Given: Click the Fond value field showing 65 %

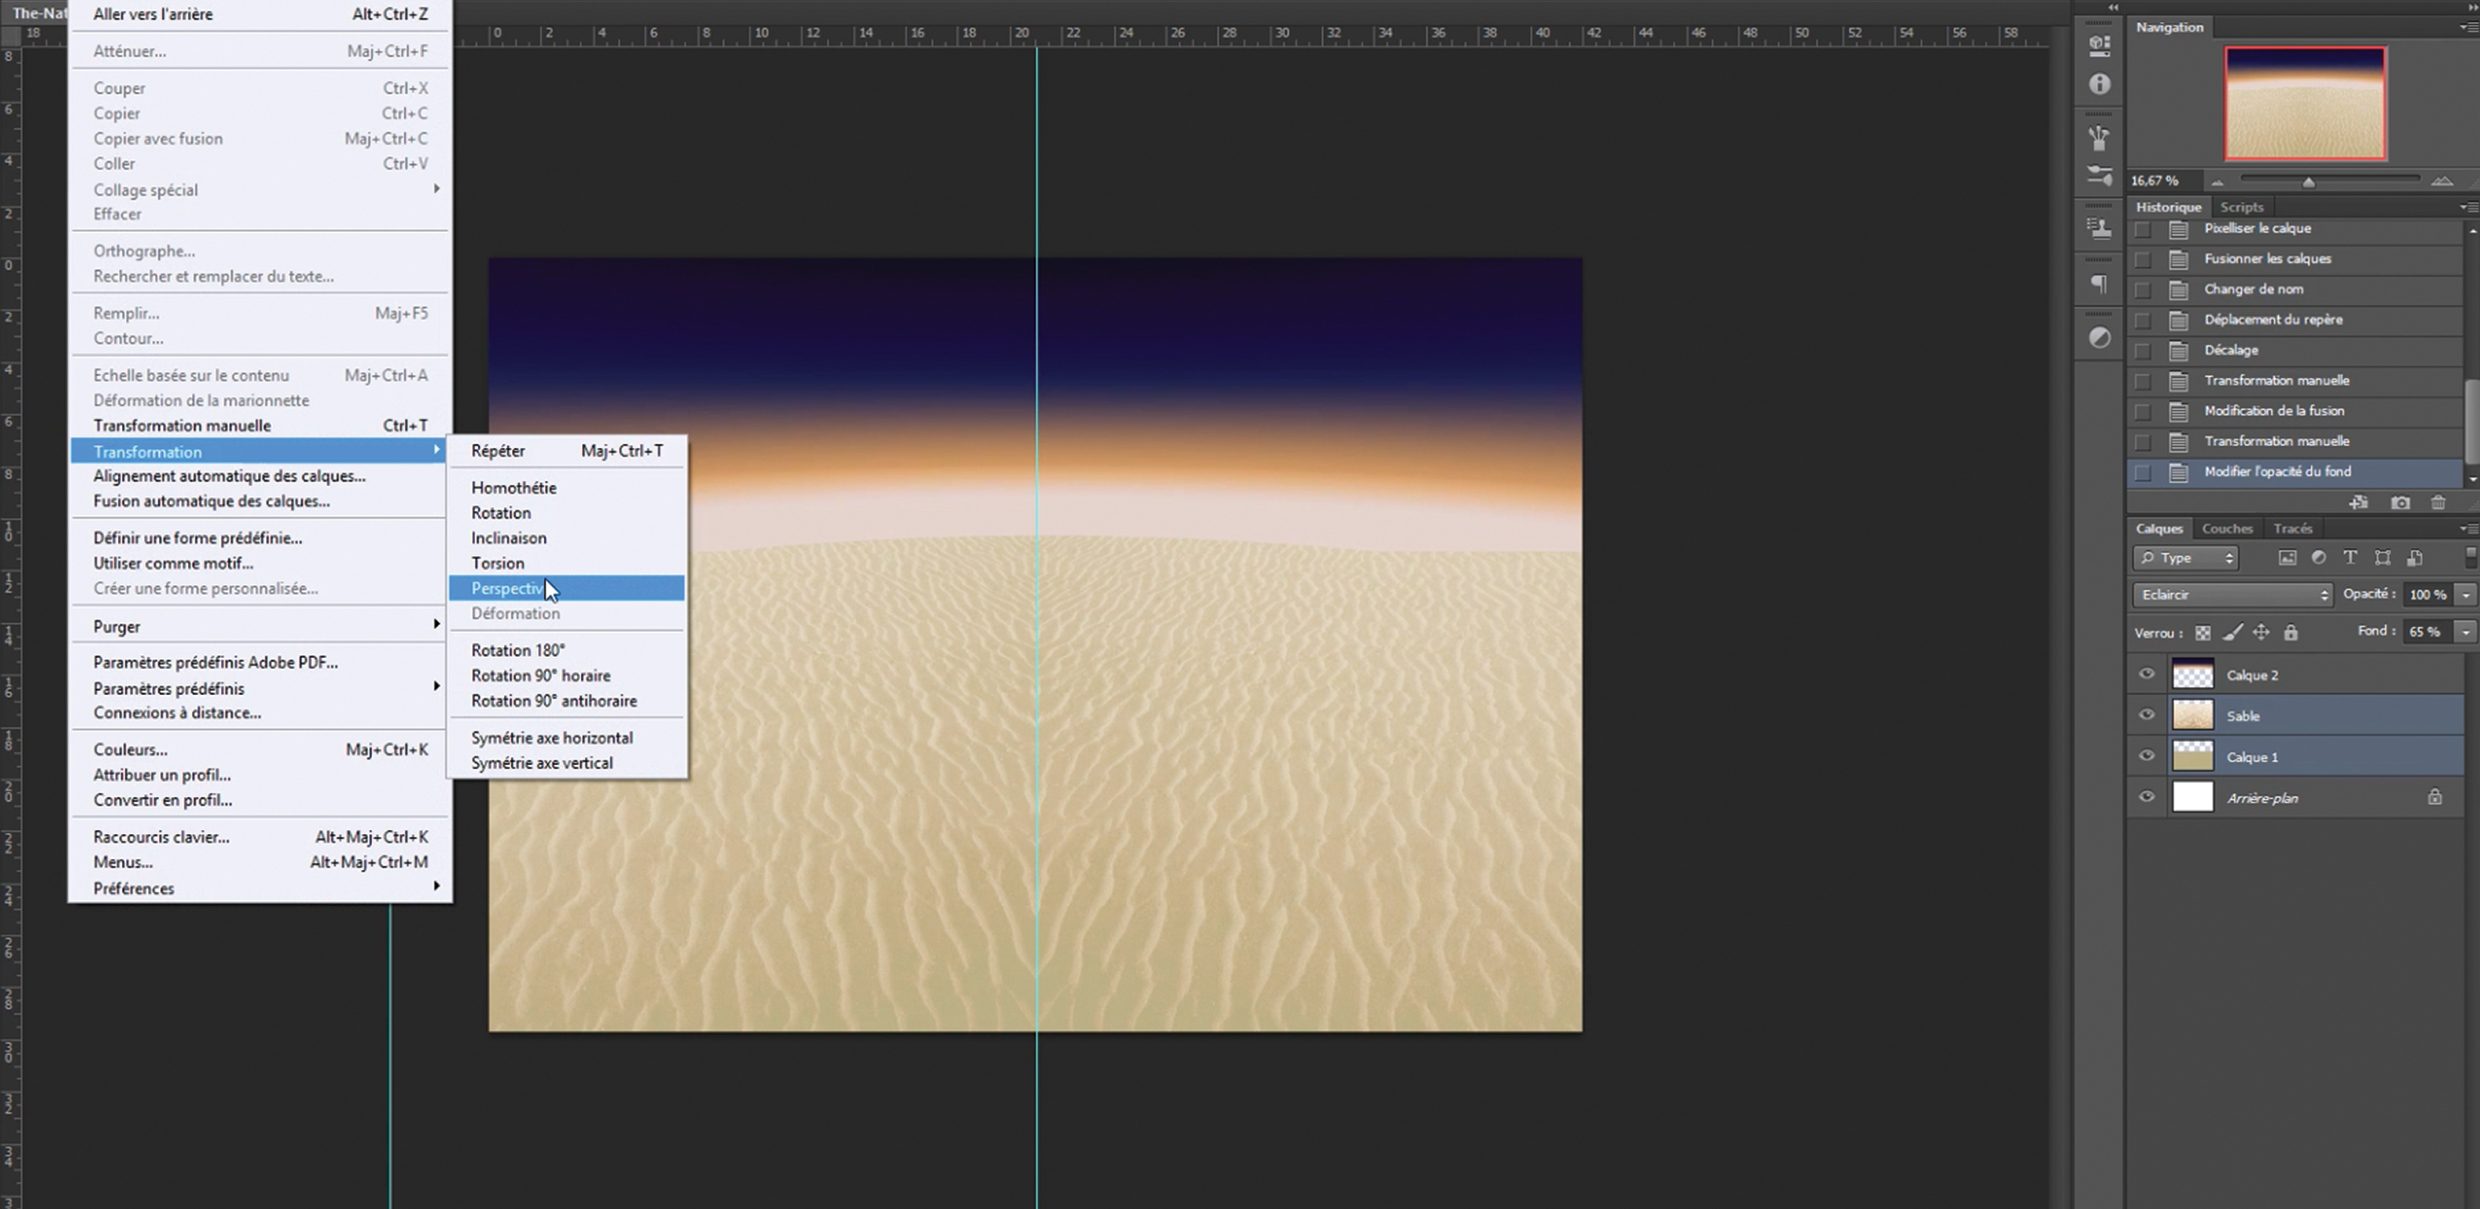Looking at the screenshot, I should click(2430, 632).
